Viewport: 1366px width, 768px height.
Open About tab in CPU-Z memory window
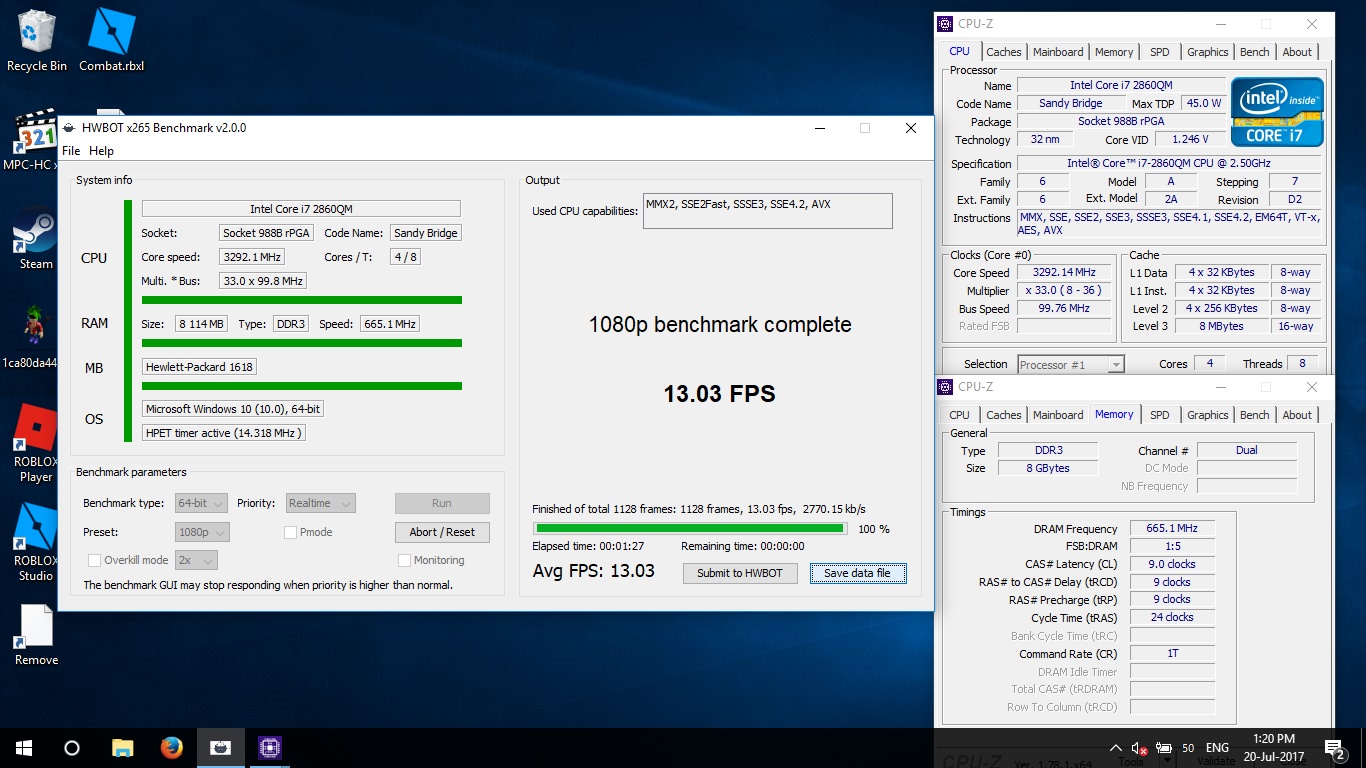click(x=1297, y=415)
